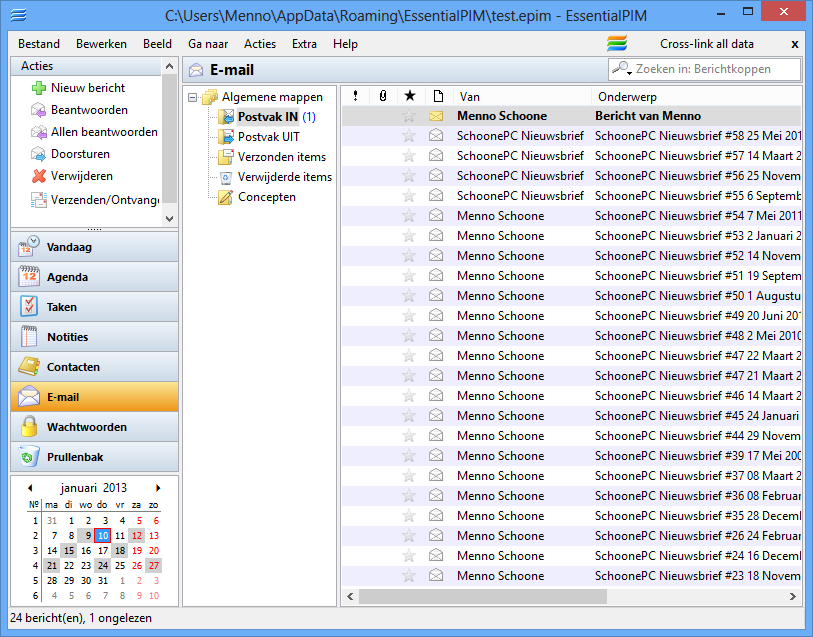The width and height of the screenshot is (813, 637).
Task: Click the Doorsturen forward icon
Action: [38, 154]
